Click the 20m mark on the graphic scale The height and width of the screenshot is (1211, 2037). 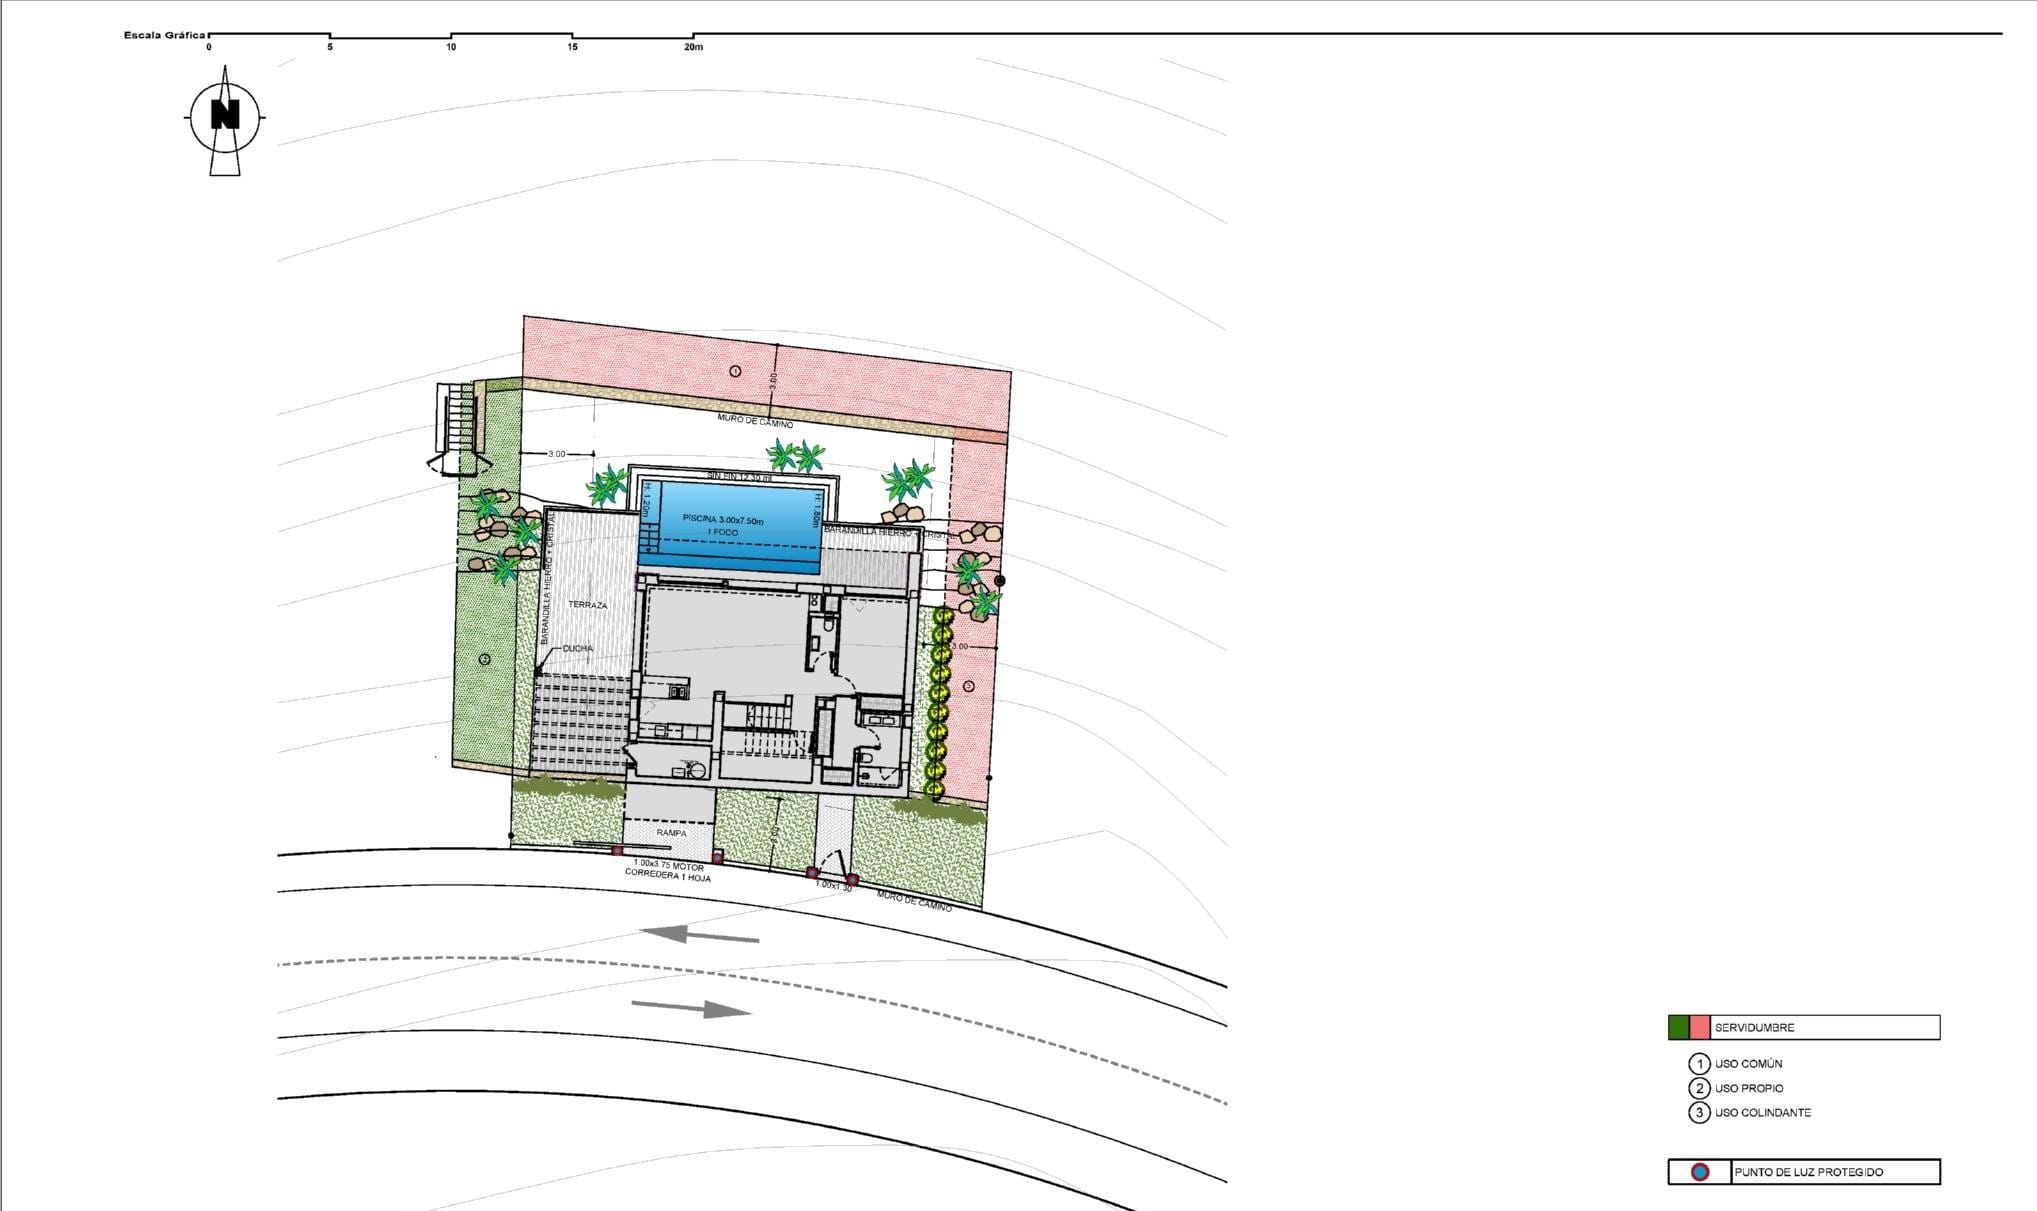point(693,47)
